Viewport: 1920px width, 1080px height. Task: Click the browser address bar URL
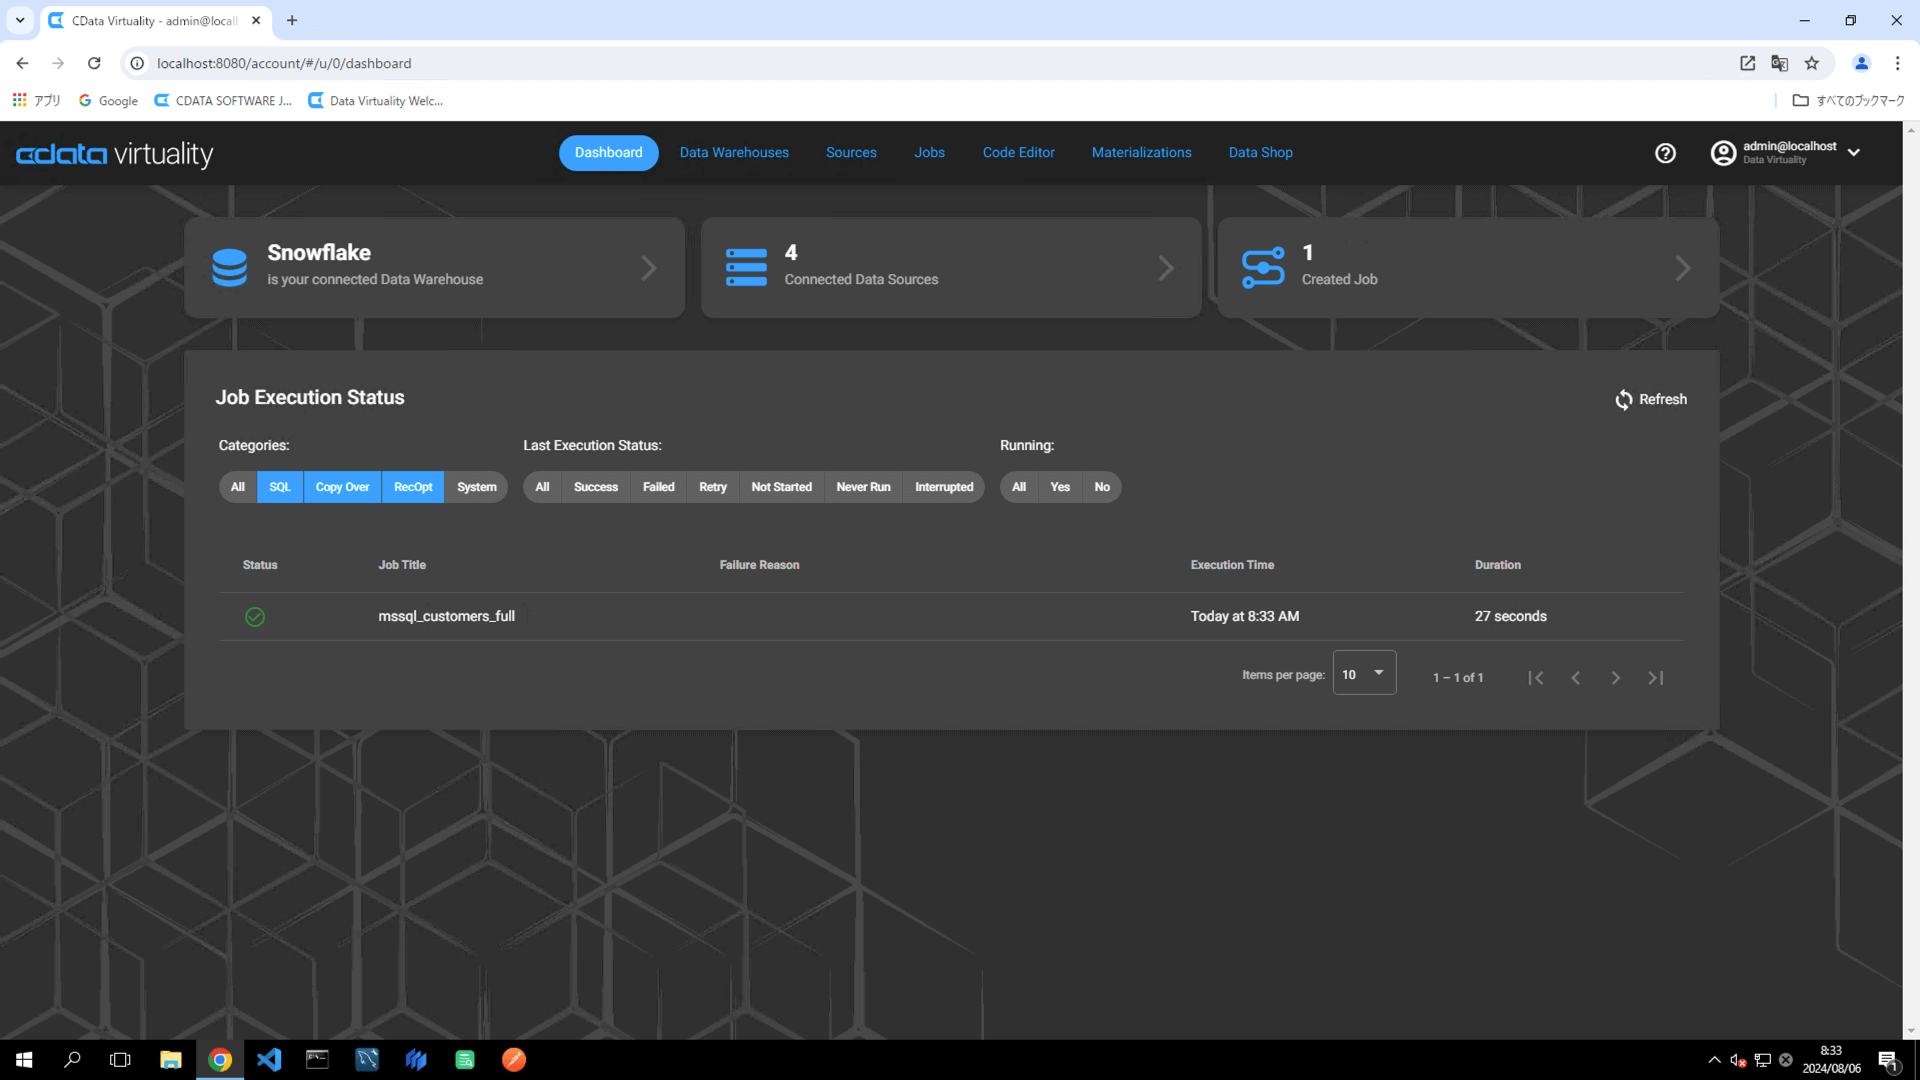point(284,63)
